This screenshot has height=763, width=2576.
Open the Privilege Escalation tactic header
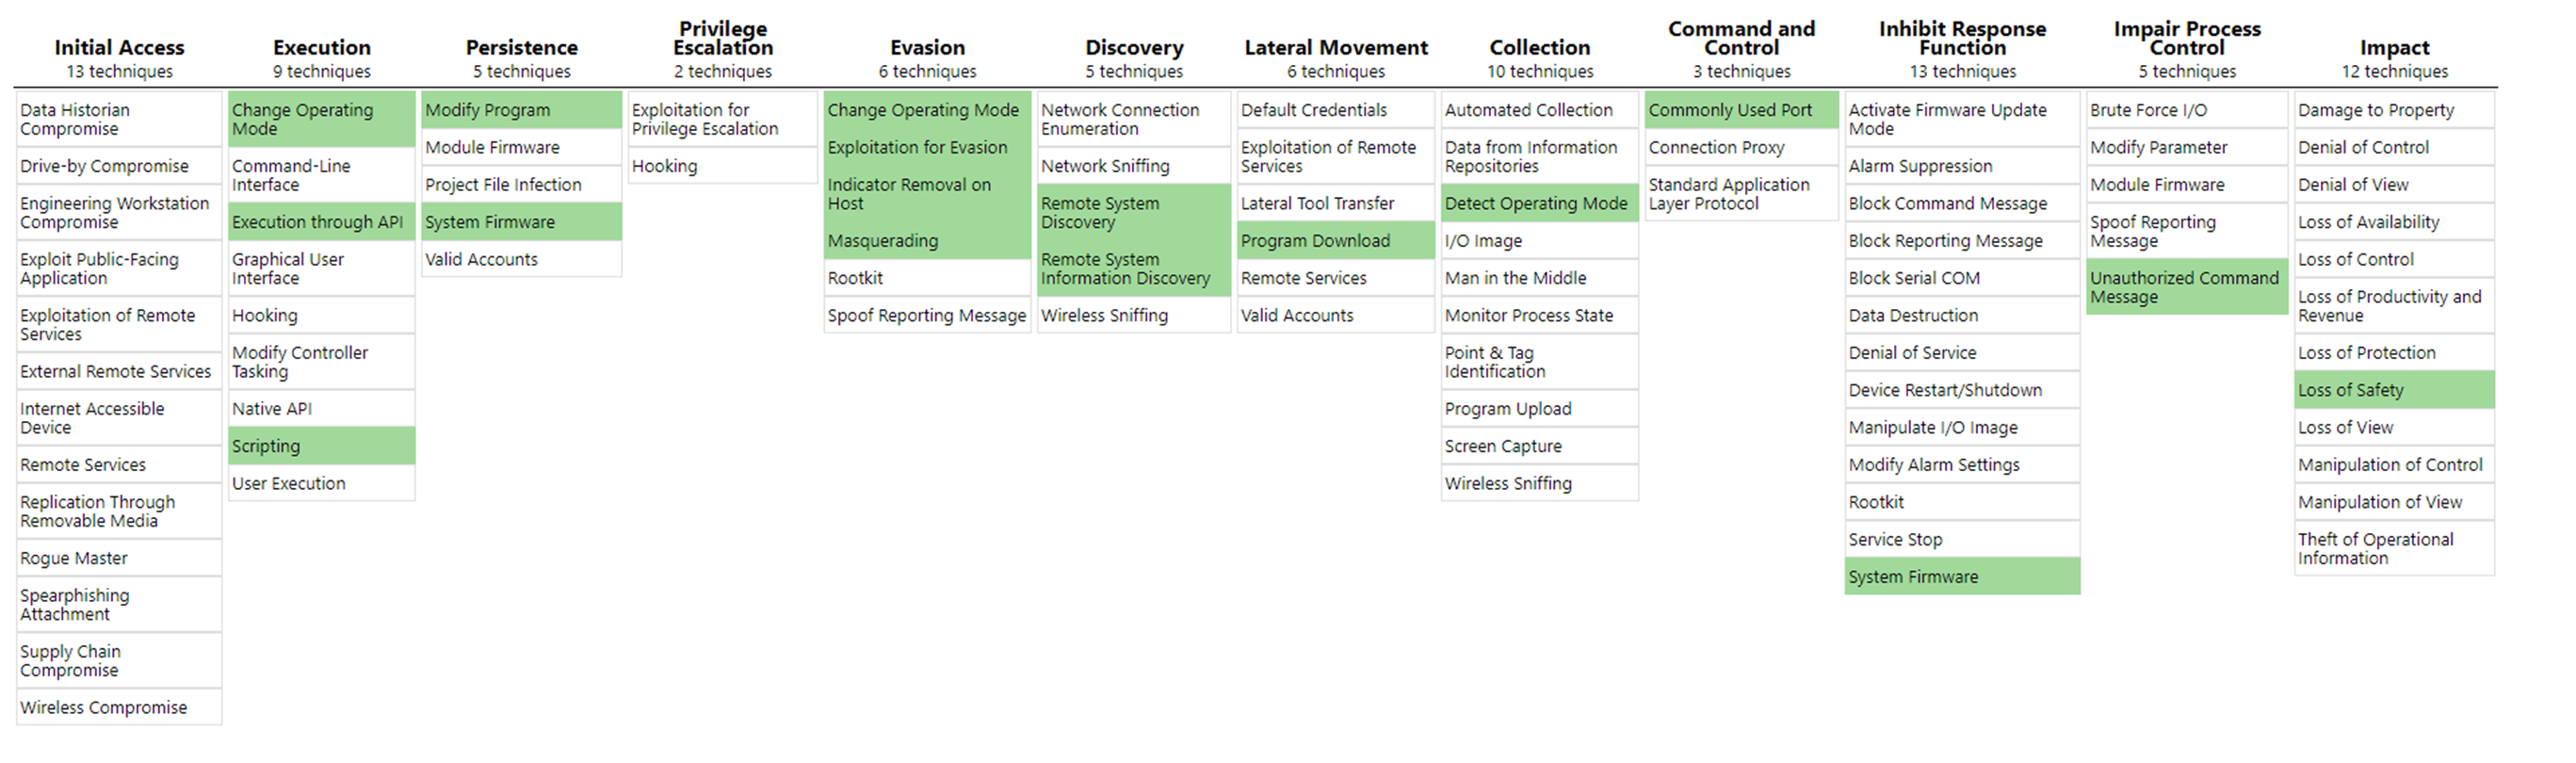coord(722,38)
